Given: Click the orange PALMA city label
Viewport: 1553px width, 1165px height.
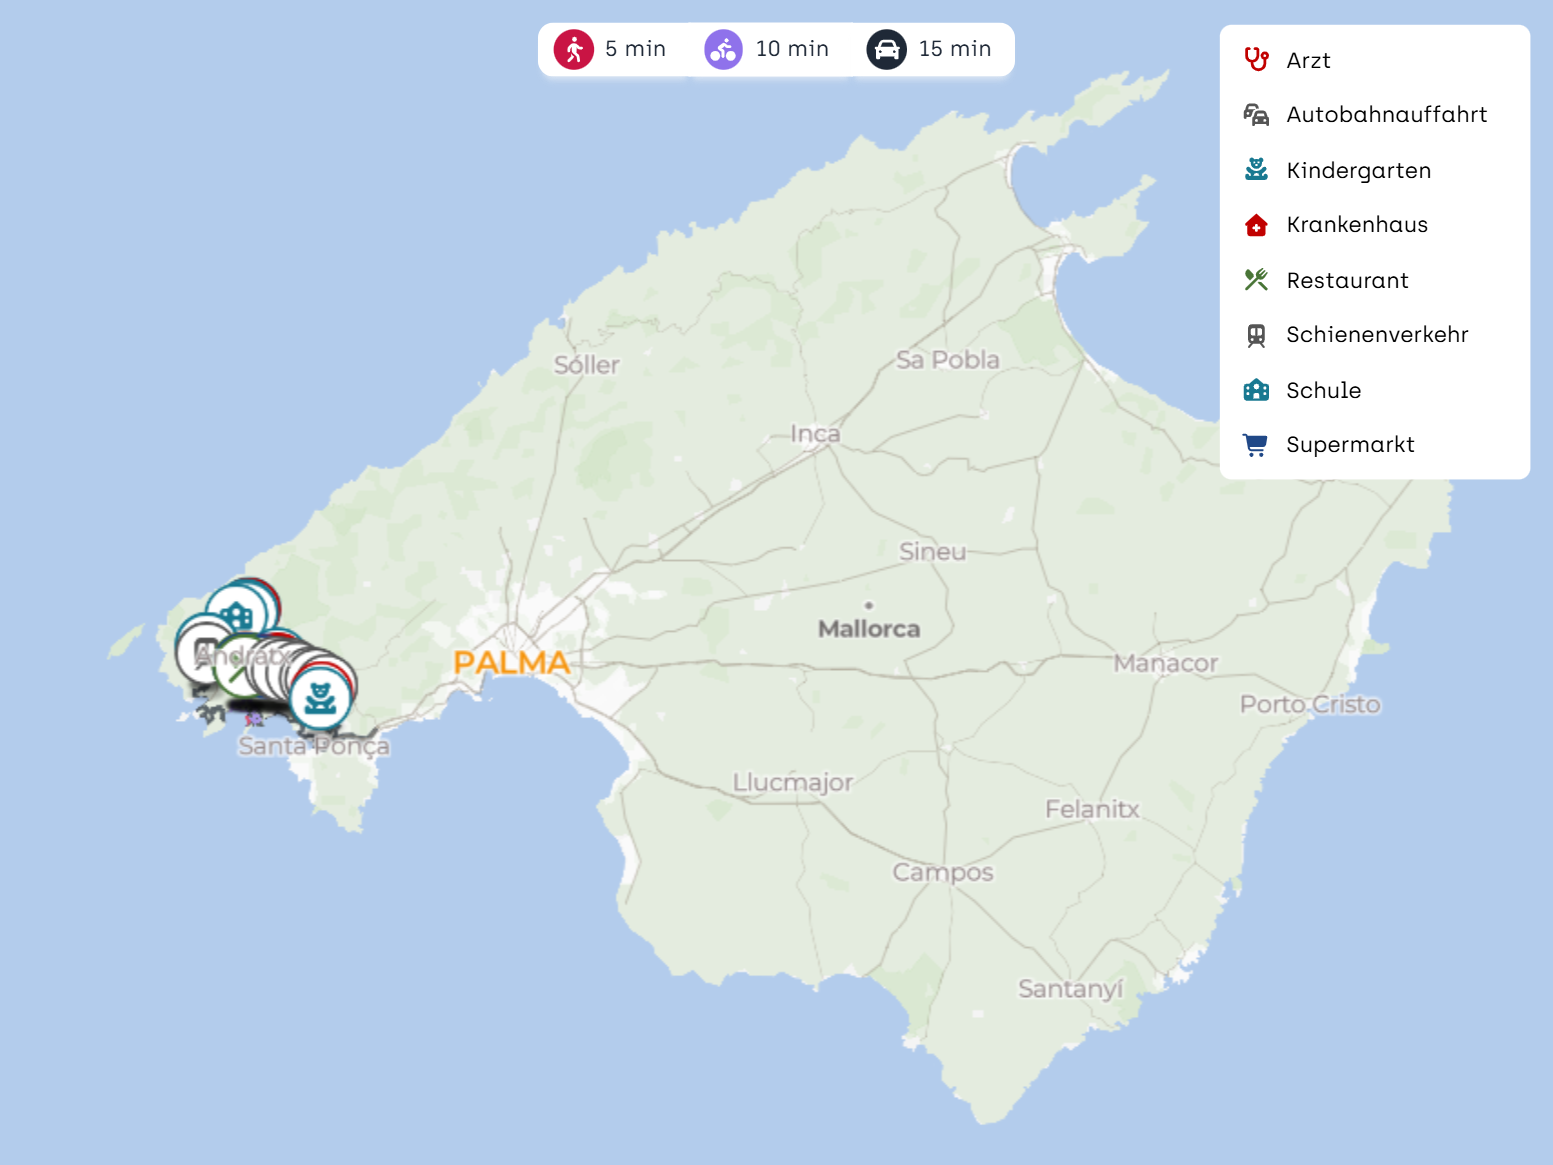Looking at the screenshot, I should coord(511,662).
